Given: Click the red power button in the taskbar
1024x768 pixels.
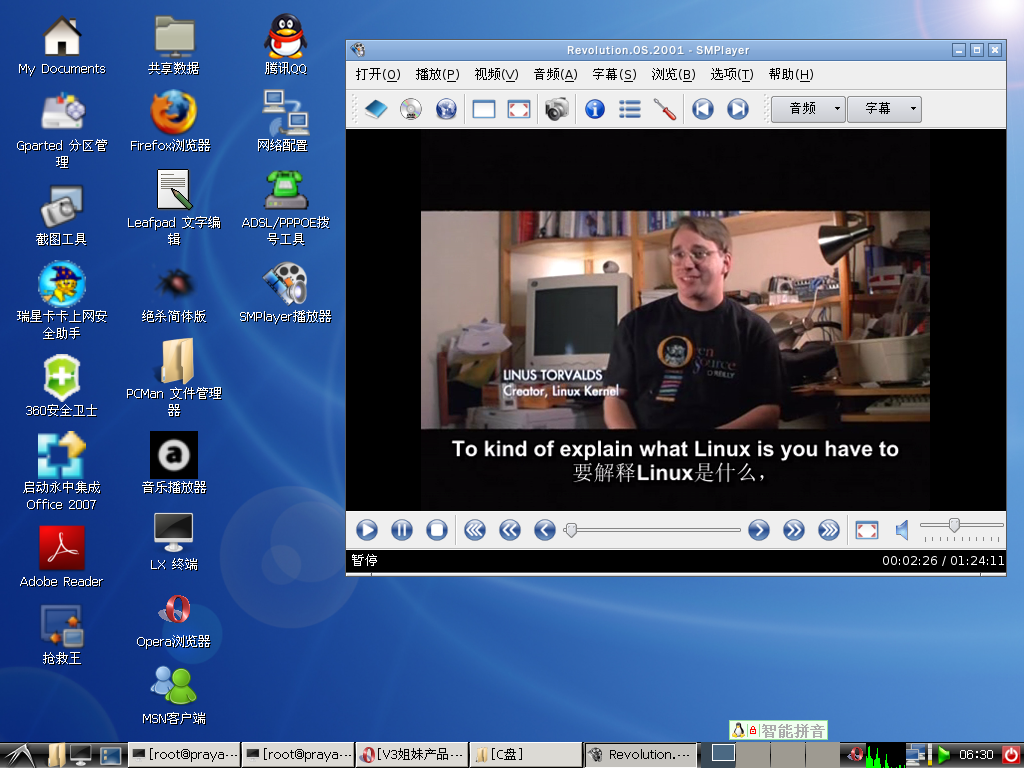Looking at the screenshot, I should tap(1010, 755).
